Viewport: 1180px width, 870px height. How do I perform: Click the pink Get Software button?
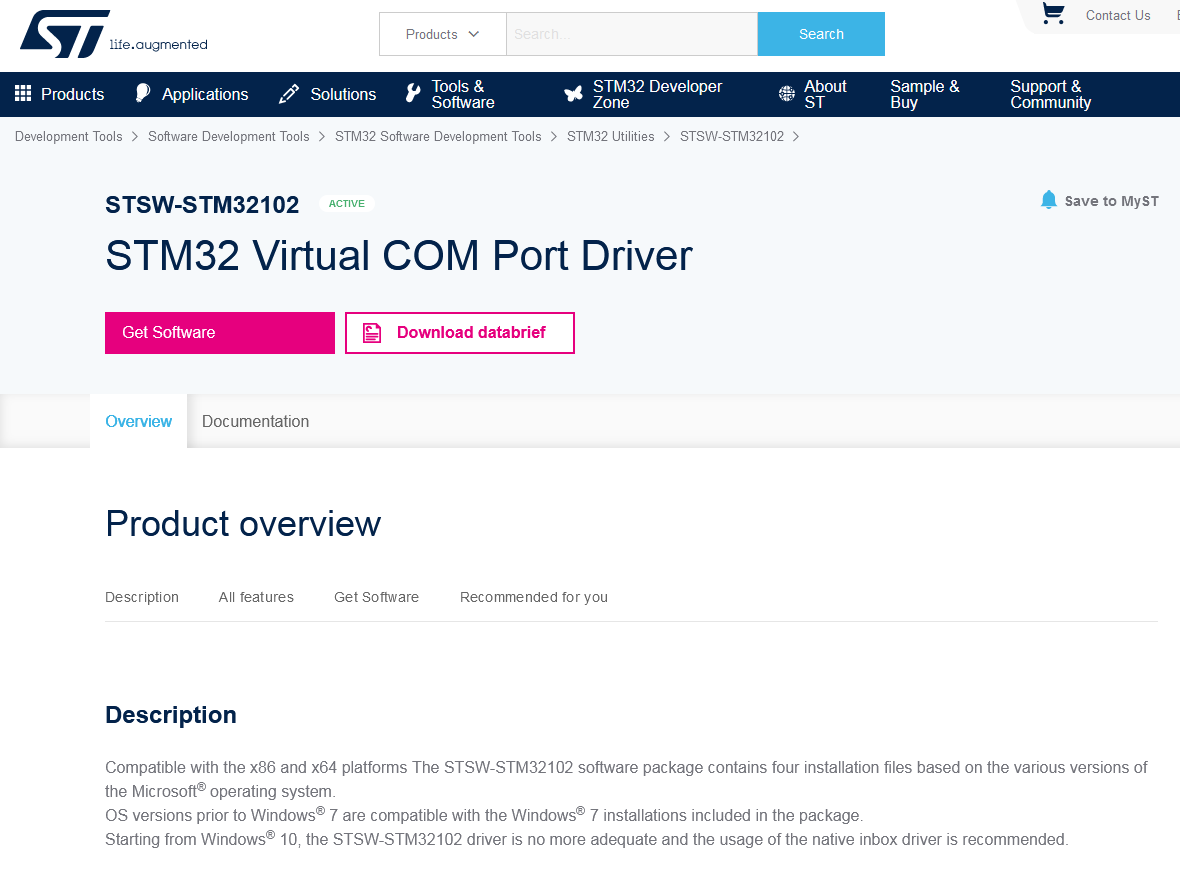click(x=220, y=333)
